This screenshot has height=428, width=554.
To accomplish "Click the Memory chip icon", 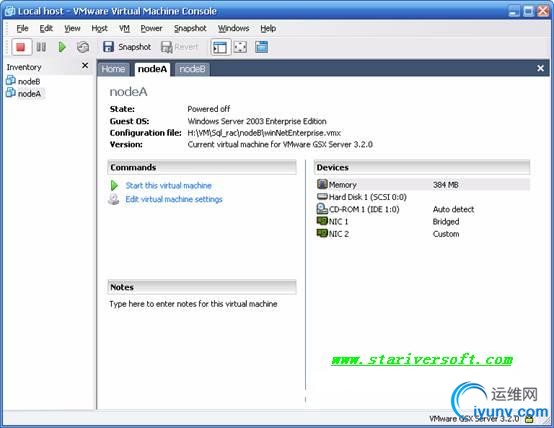I will coord(322,184).
